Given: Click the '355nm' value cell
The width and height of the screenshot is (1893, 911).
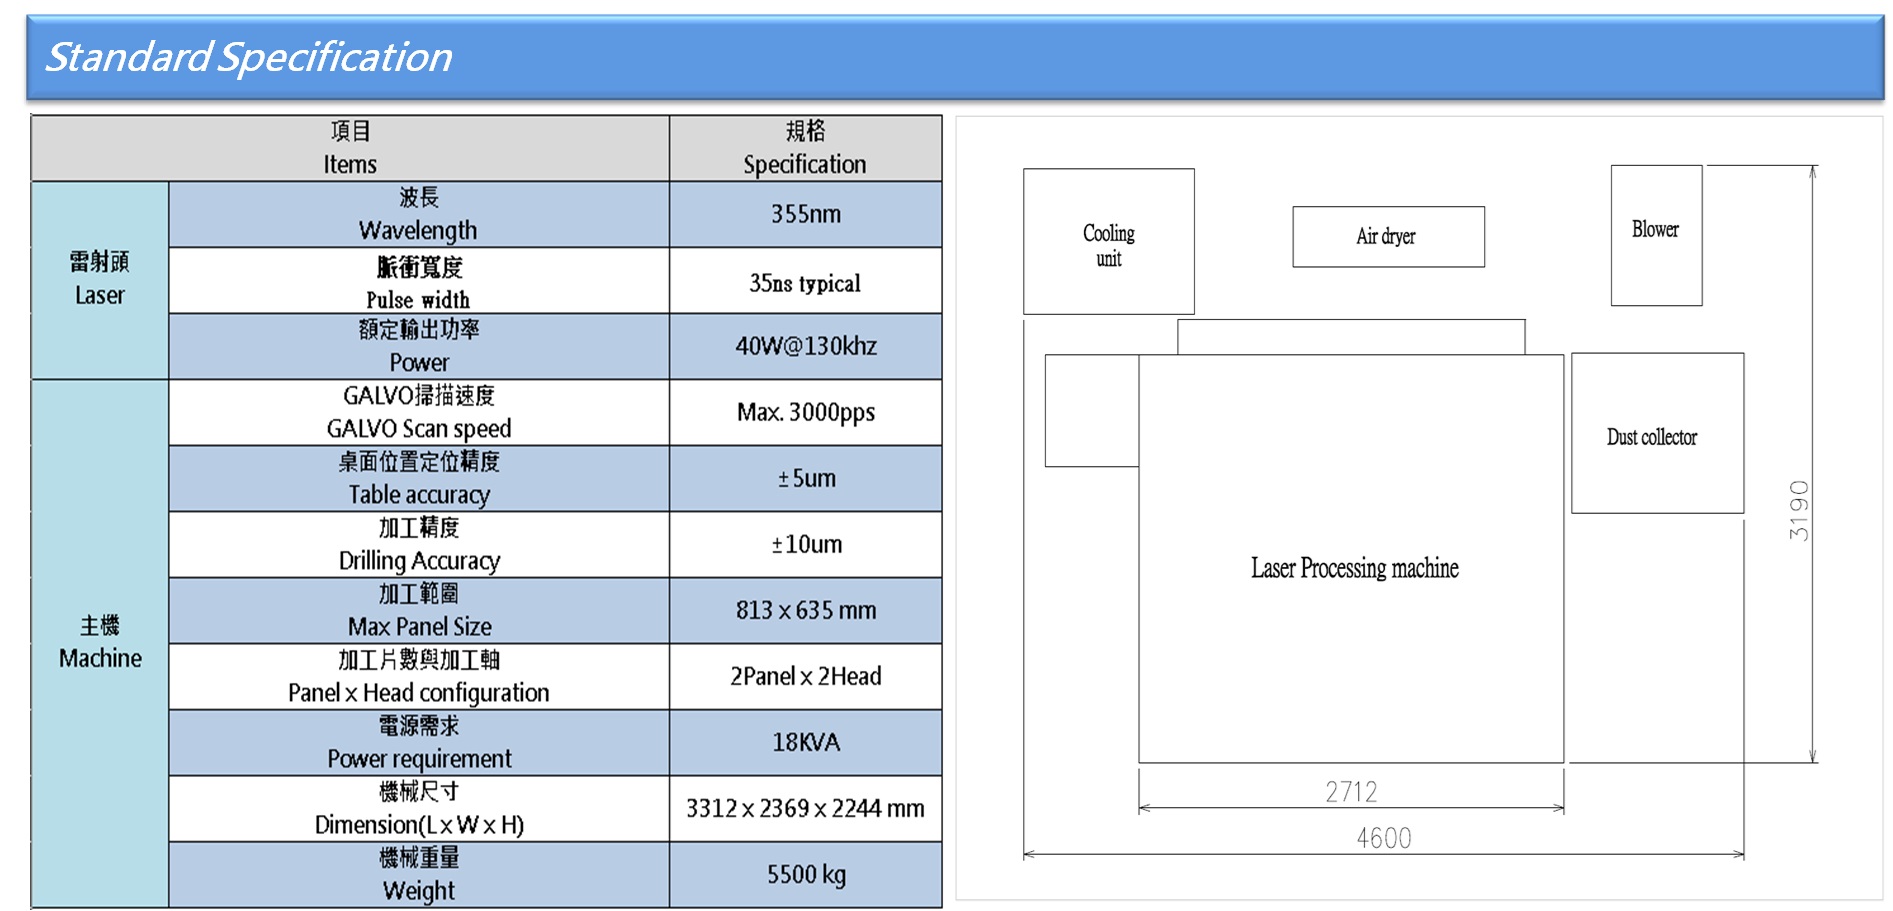Looking at the screenshot, I should [806, 214].
